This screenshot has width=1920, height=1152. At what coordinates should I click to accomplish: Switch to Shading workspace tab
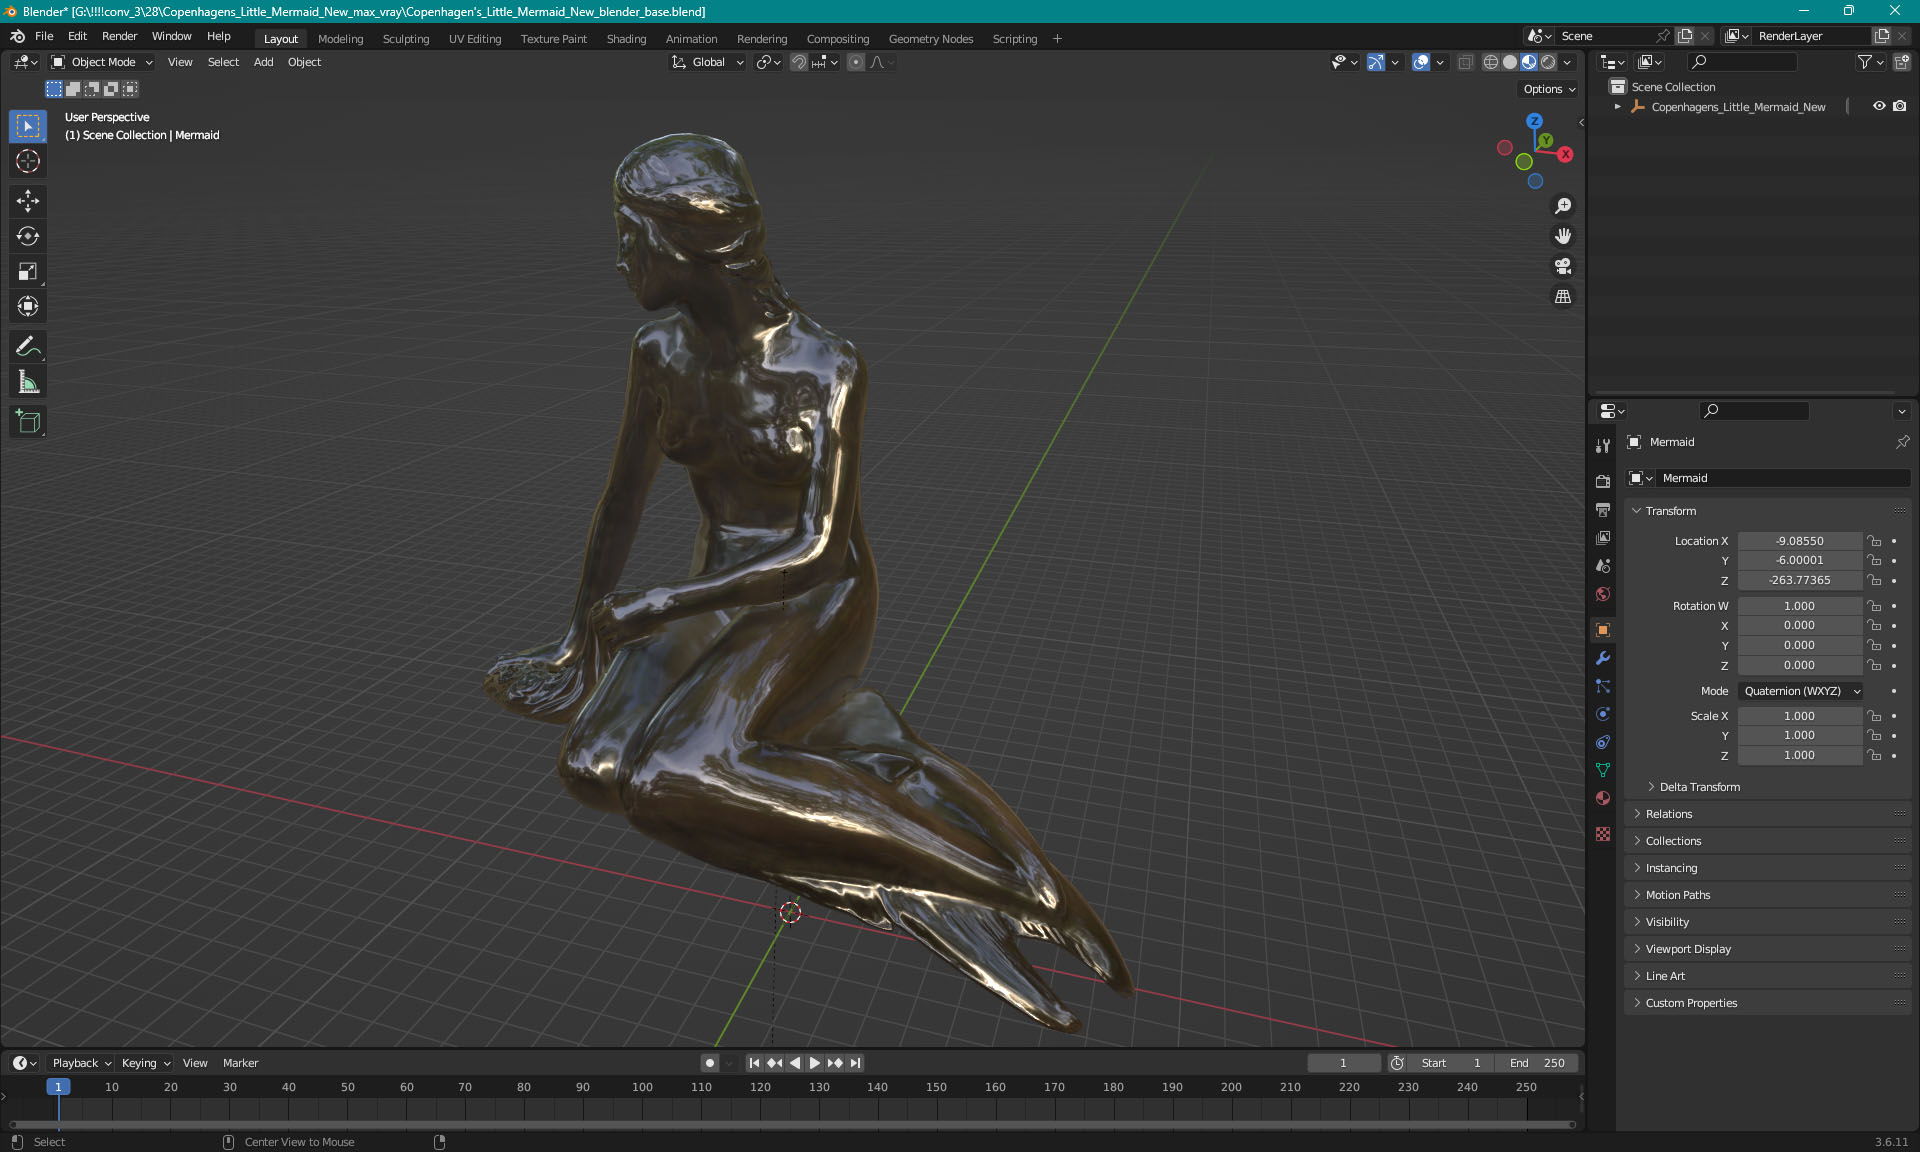tap(626, 39)
